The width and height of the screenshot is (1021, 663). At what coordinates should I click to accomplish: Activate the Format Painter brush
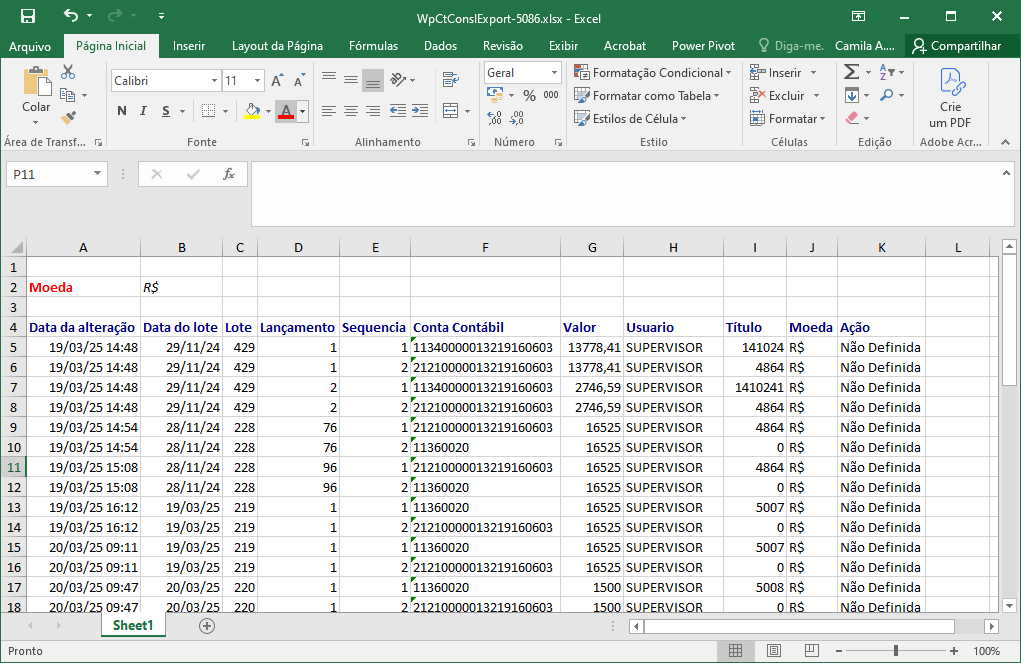coord(68,118)
